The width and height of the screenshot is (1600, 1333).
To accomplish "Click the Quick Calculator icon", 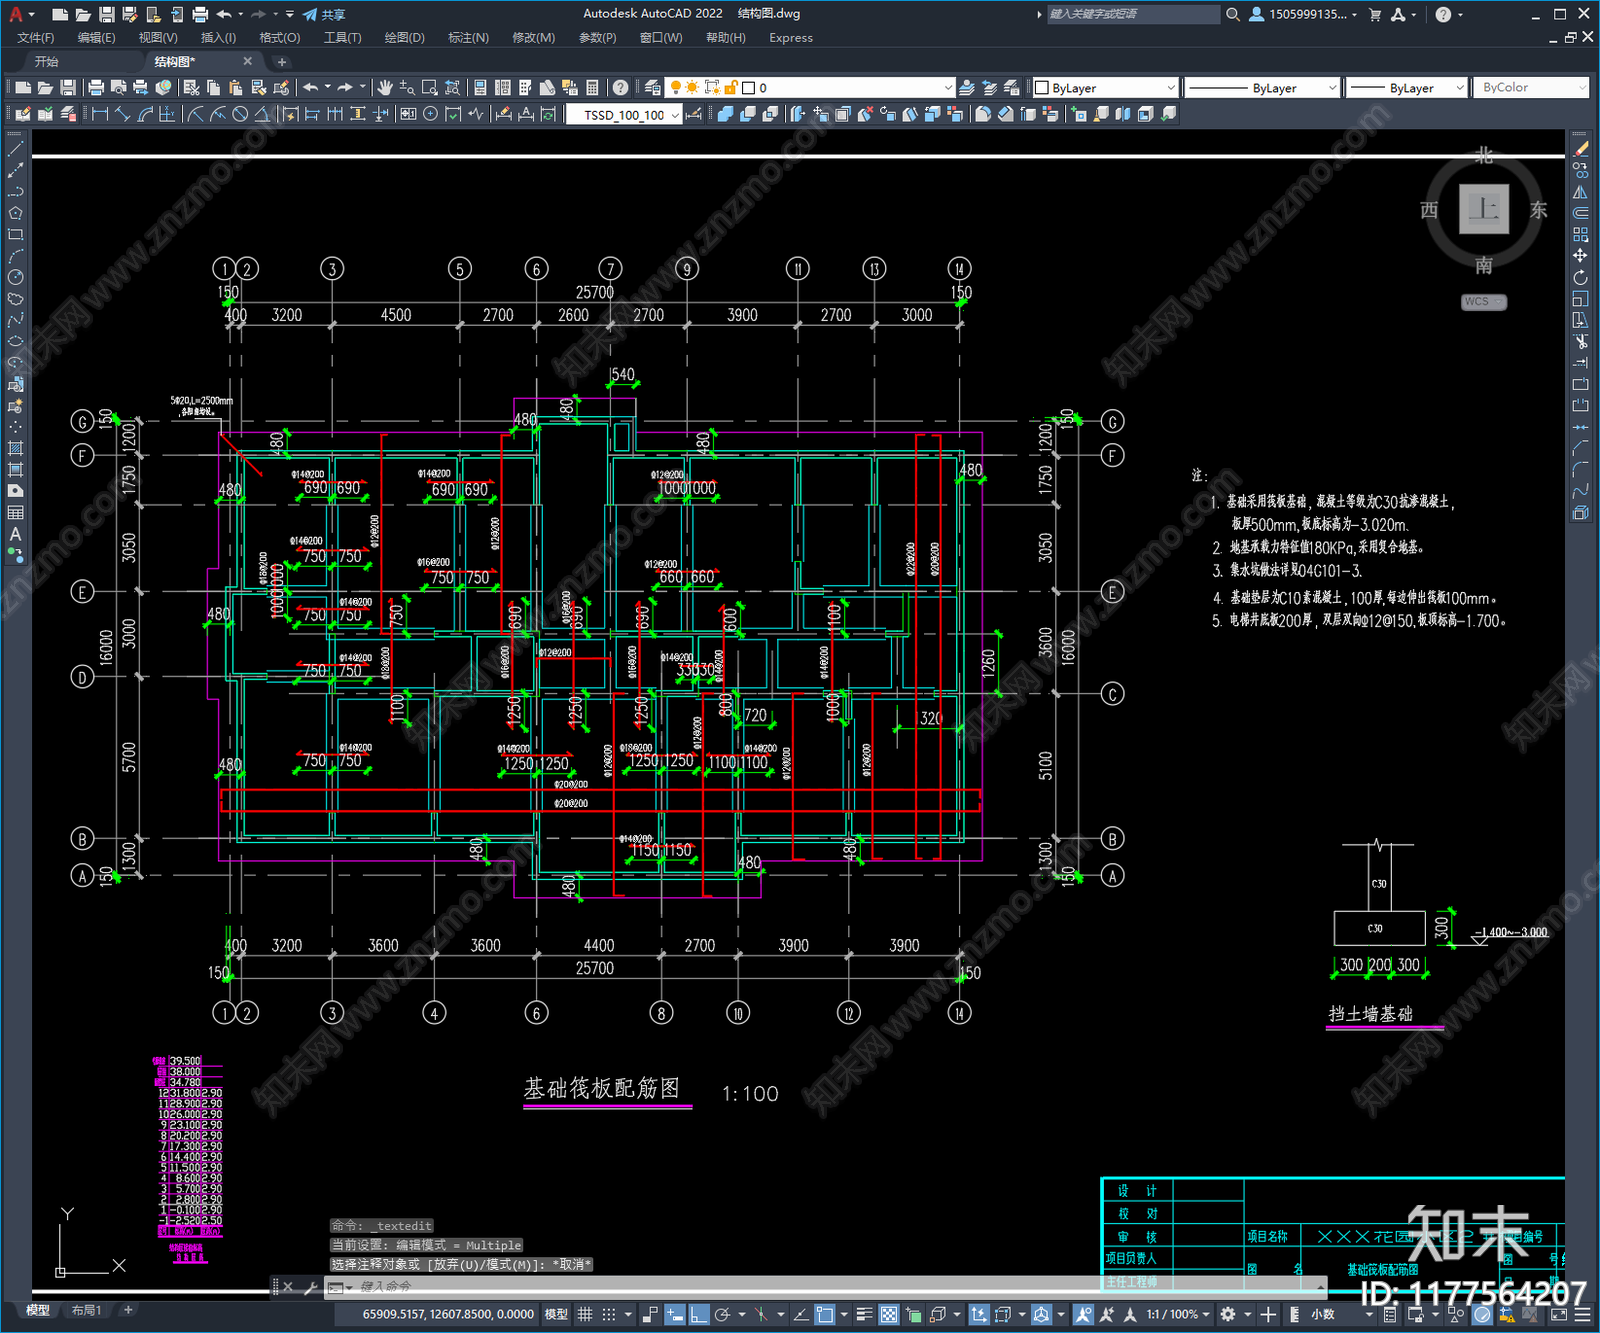I will (x=592, y=88).
